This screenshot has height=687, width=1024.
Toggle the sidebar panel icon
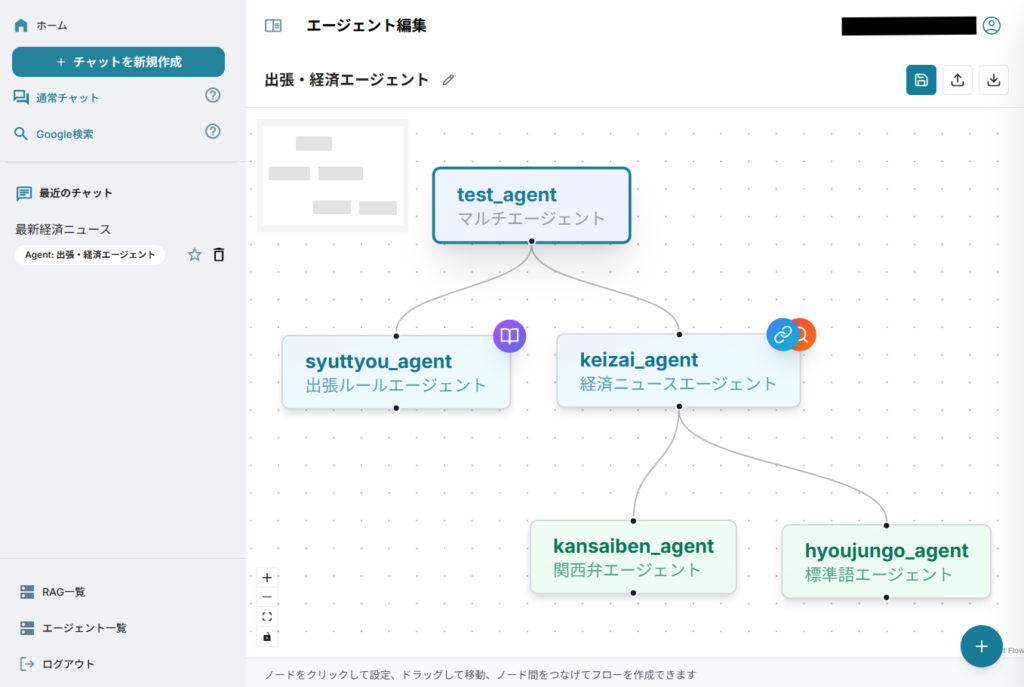pos(273,26)
